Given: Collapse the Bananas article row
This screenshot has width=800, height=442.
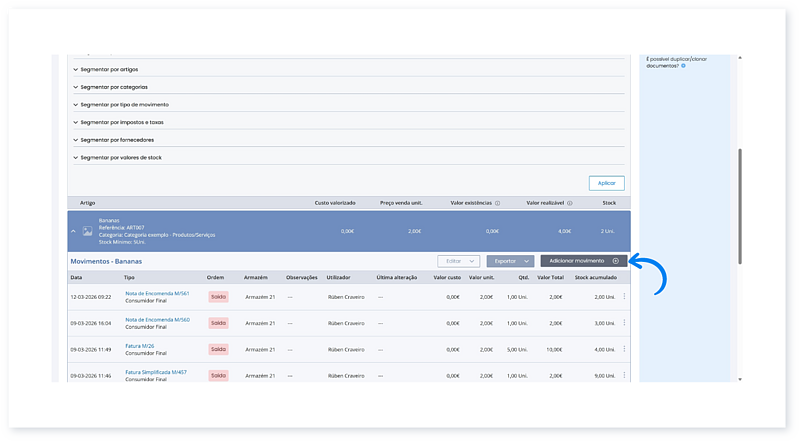Looking at the screenshot, I should [x=72, y=231].
